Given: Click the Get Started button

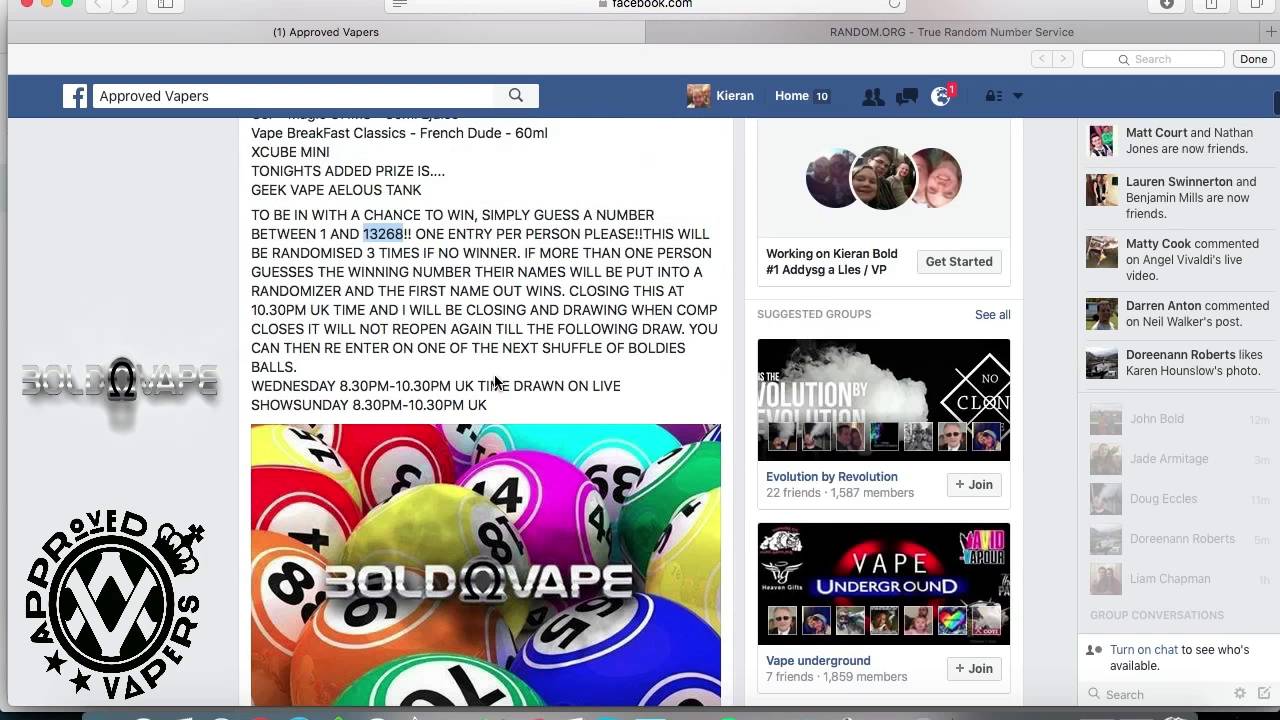Looking at the screenshot, I should coord(959,262).
